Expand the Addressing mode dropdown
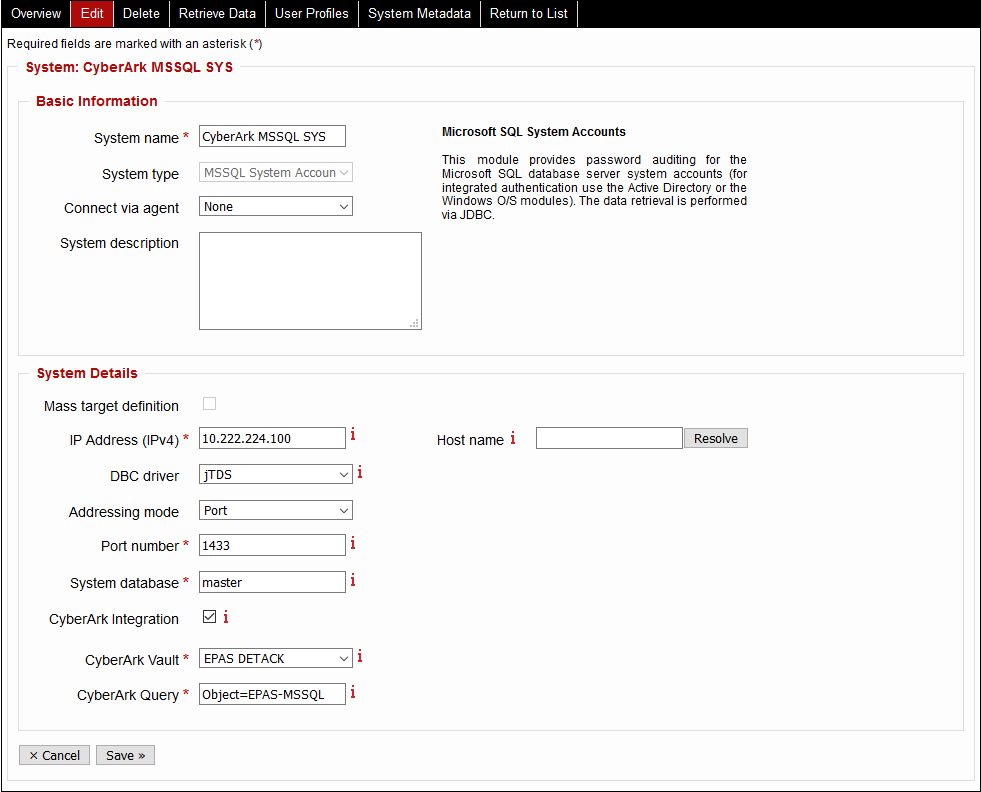Viewport: 981px width, 792px height. 275,510
